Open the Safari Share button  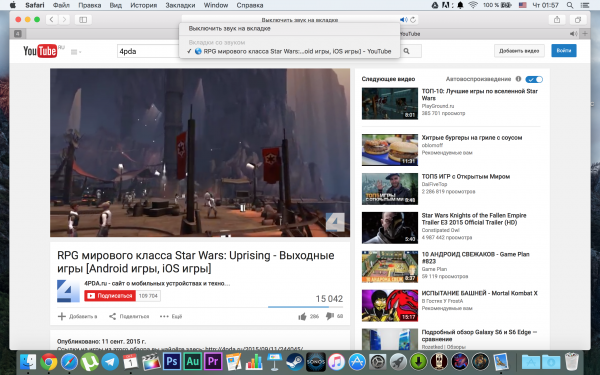(x=557, y=20)
